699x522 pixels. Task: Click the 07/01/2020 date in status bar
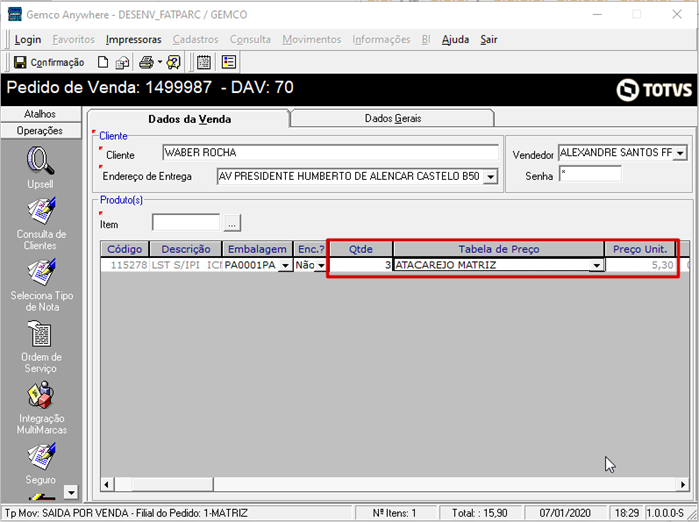point(565,513)
